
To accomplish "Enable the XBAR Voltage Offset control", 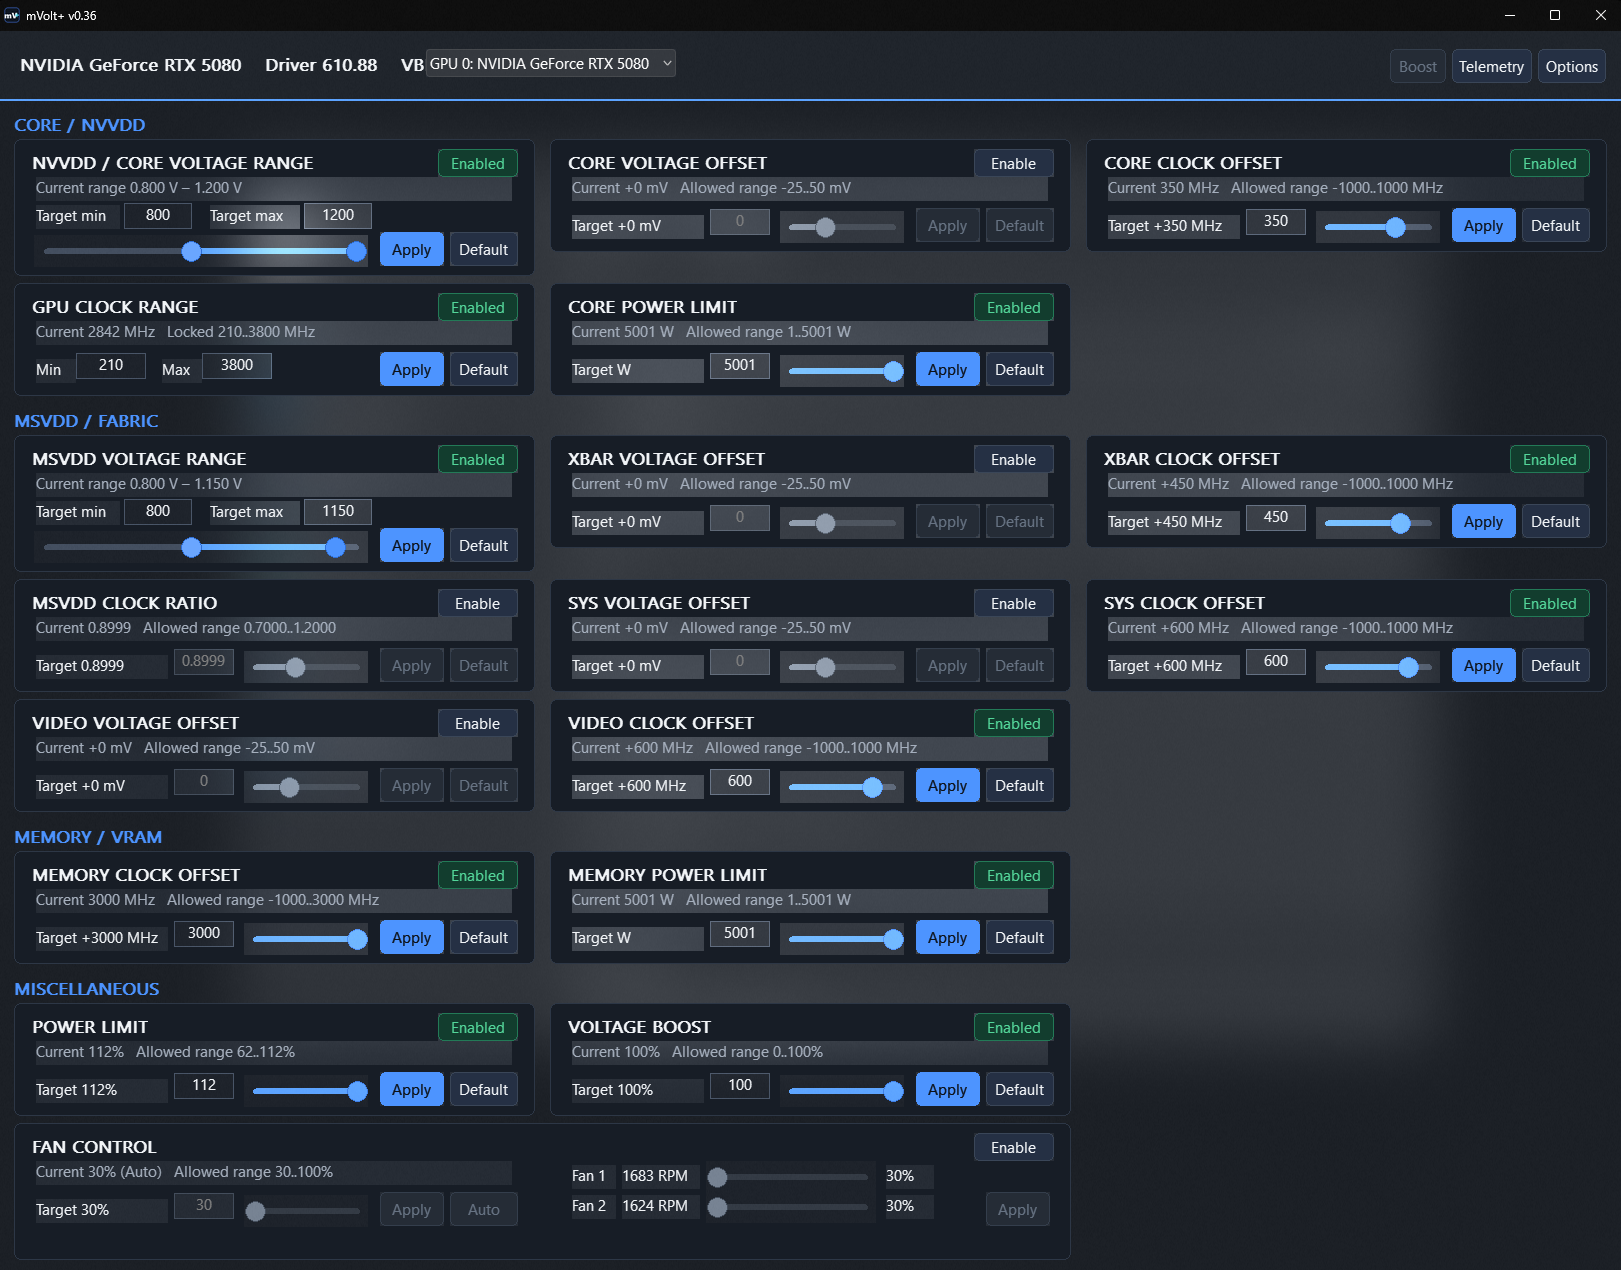I will coord(1013,460).
